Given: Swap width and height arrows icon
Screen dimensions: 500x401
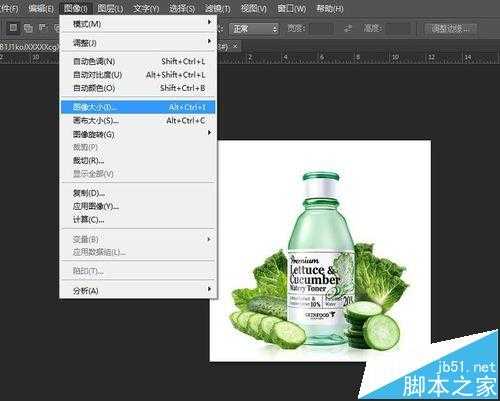Looking at the screenshot, I should [348, 28].
